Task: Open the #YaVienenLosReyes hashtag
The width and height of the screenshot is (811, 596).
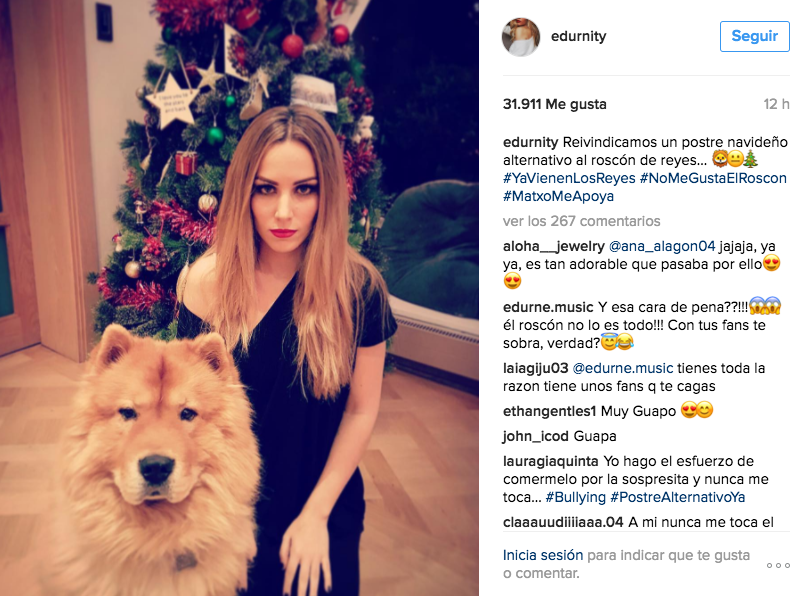Action: (569, 178)
